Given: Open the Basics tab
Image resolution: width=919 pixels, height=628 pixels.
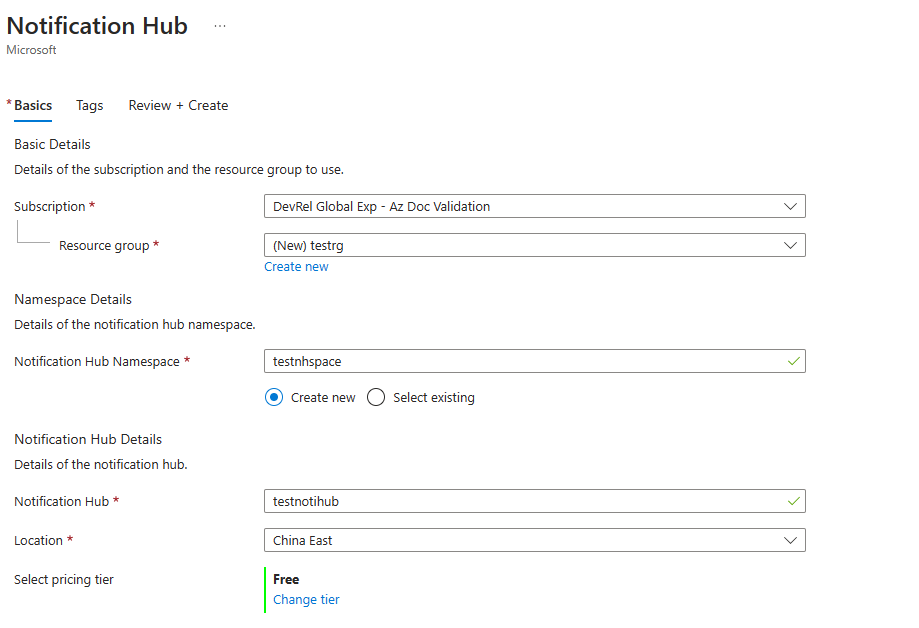Looking at the screenshot, I should 33,105.
